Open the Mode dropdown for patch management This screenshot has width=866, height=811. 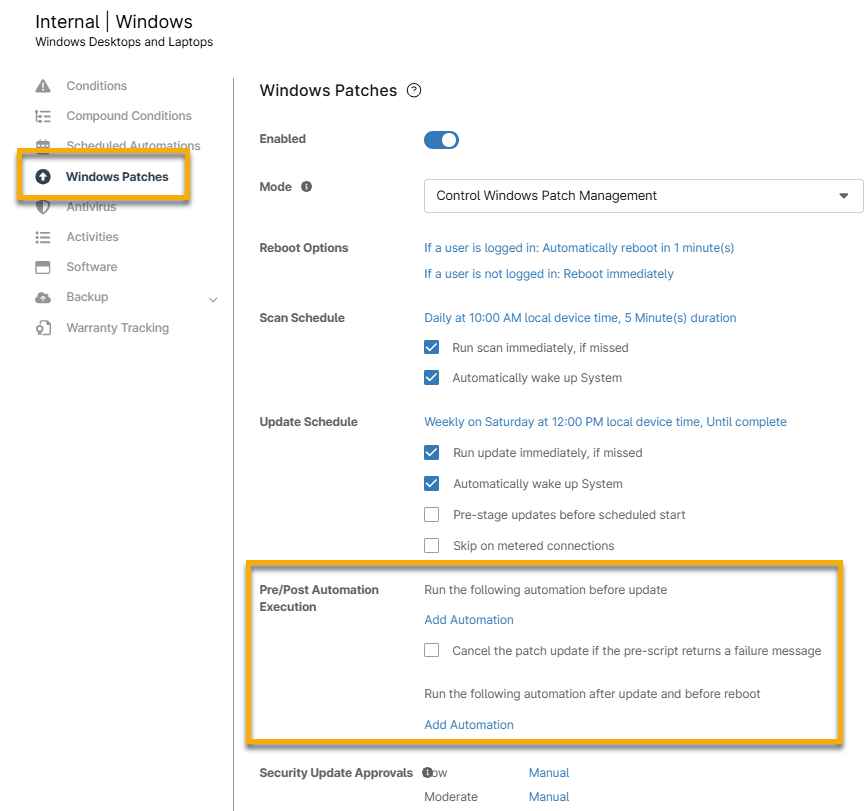(643, 196)
